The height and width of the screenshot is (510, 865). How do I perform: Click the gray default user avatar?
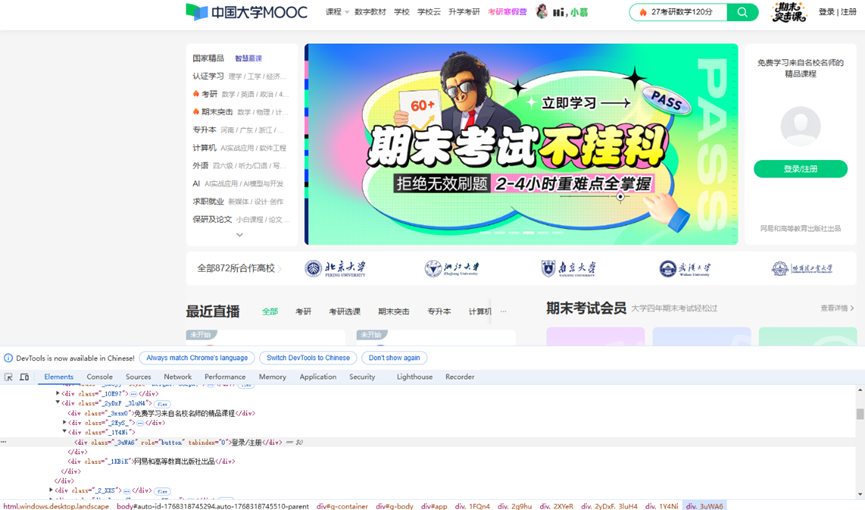[800, 126]
